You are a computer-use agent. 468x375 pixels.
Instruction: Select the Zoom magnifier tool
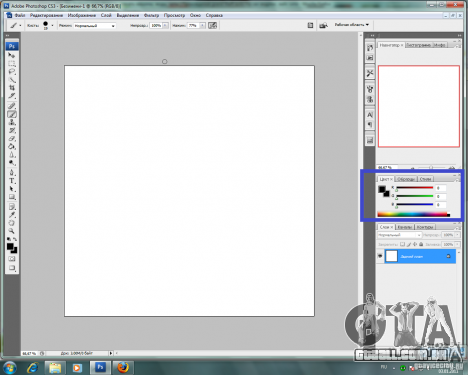coord(12,231)
